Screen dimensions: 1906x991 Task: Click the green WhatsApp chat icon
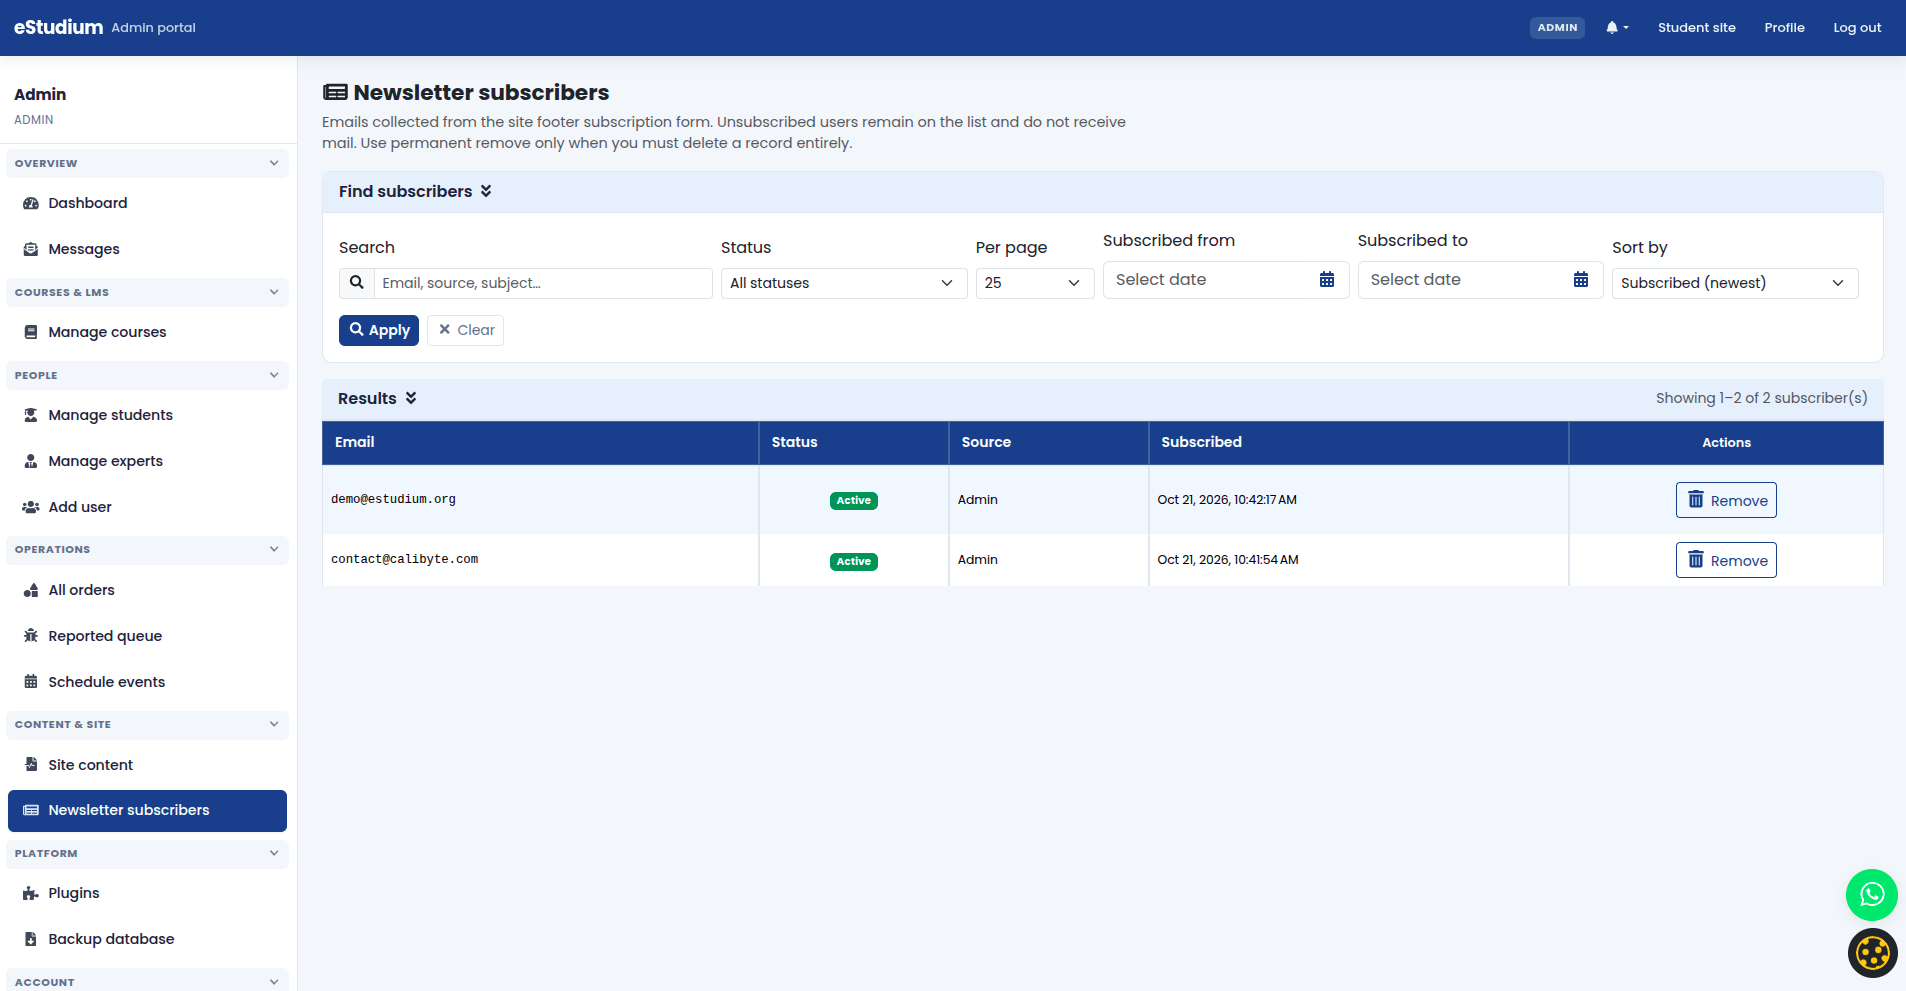click(1871, 895)
